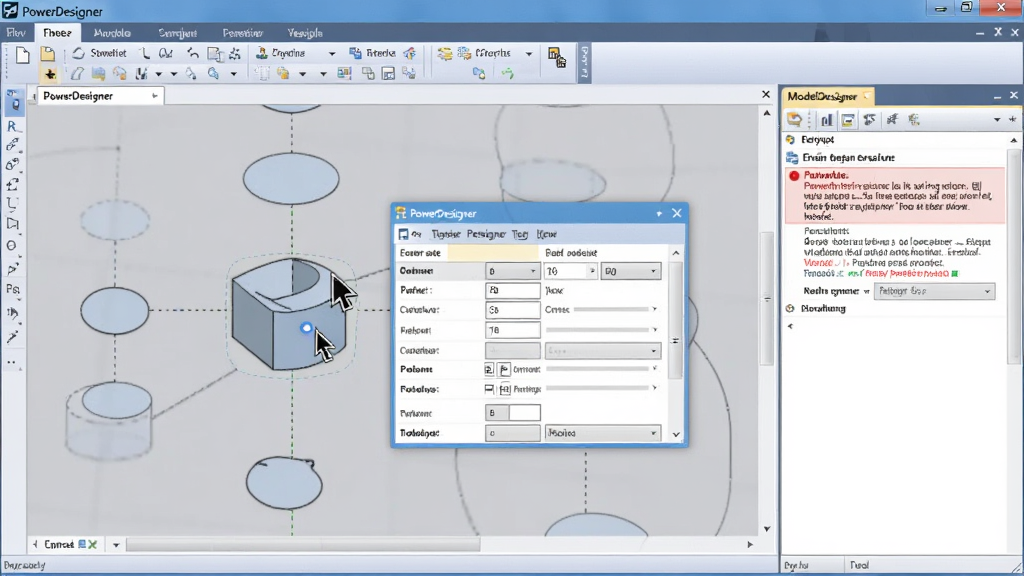Viewport: 1024px width, 576px height.
Task: Click the green X next to the Cmreat tab
Action: point(93,544)
